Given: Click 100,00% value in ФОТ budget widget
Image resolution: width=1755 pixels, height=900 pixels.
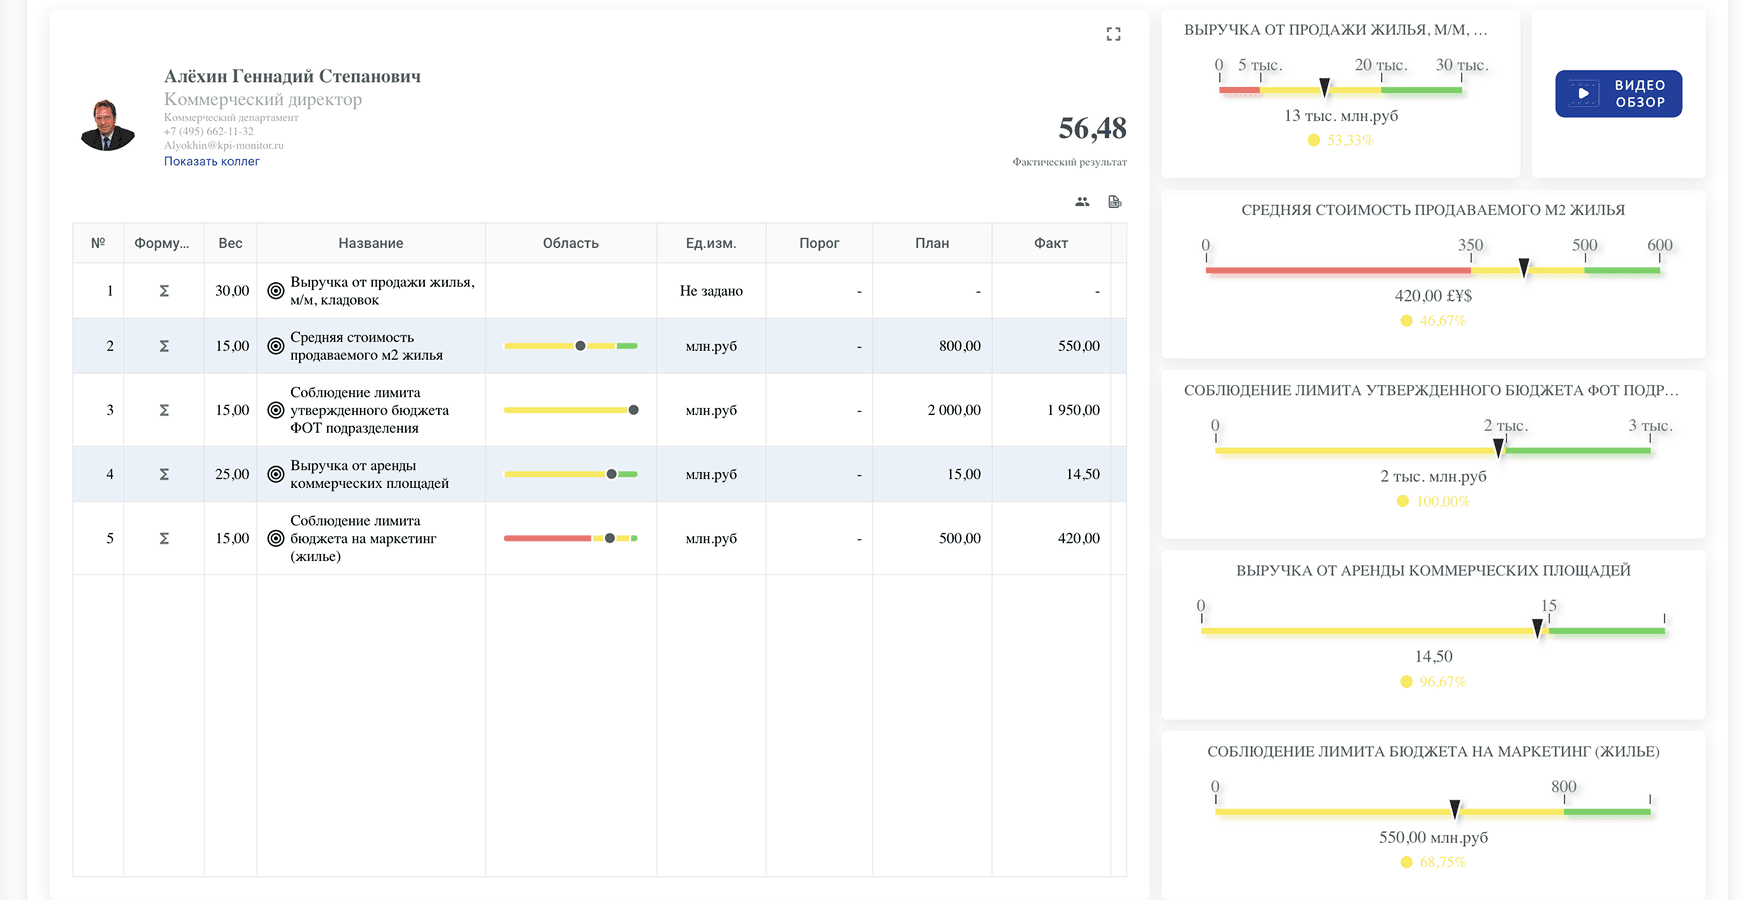Looking at the screenshot, I should 1443,501.
